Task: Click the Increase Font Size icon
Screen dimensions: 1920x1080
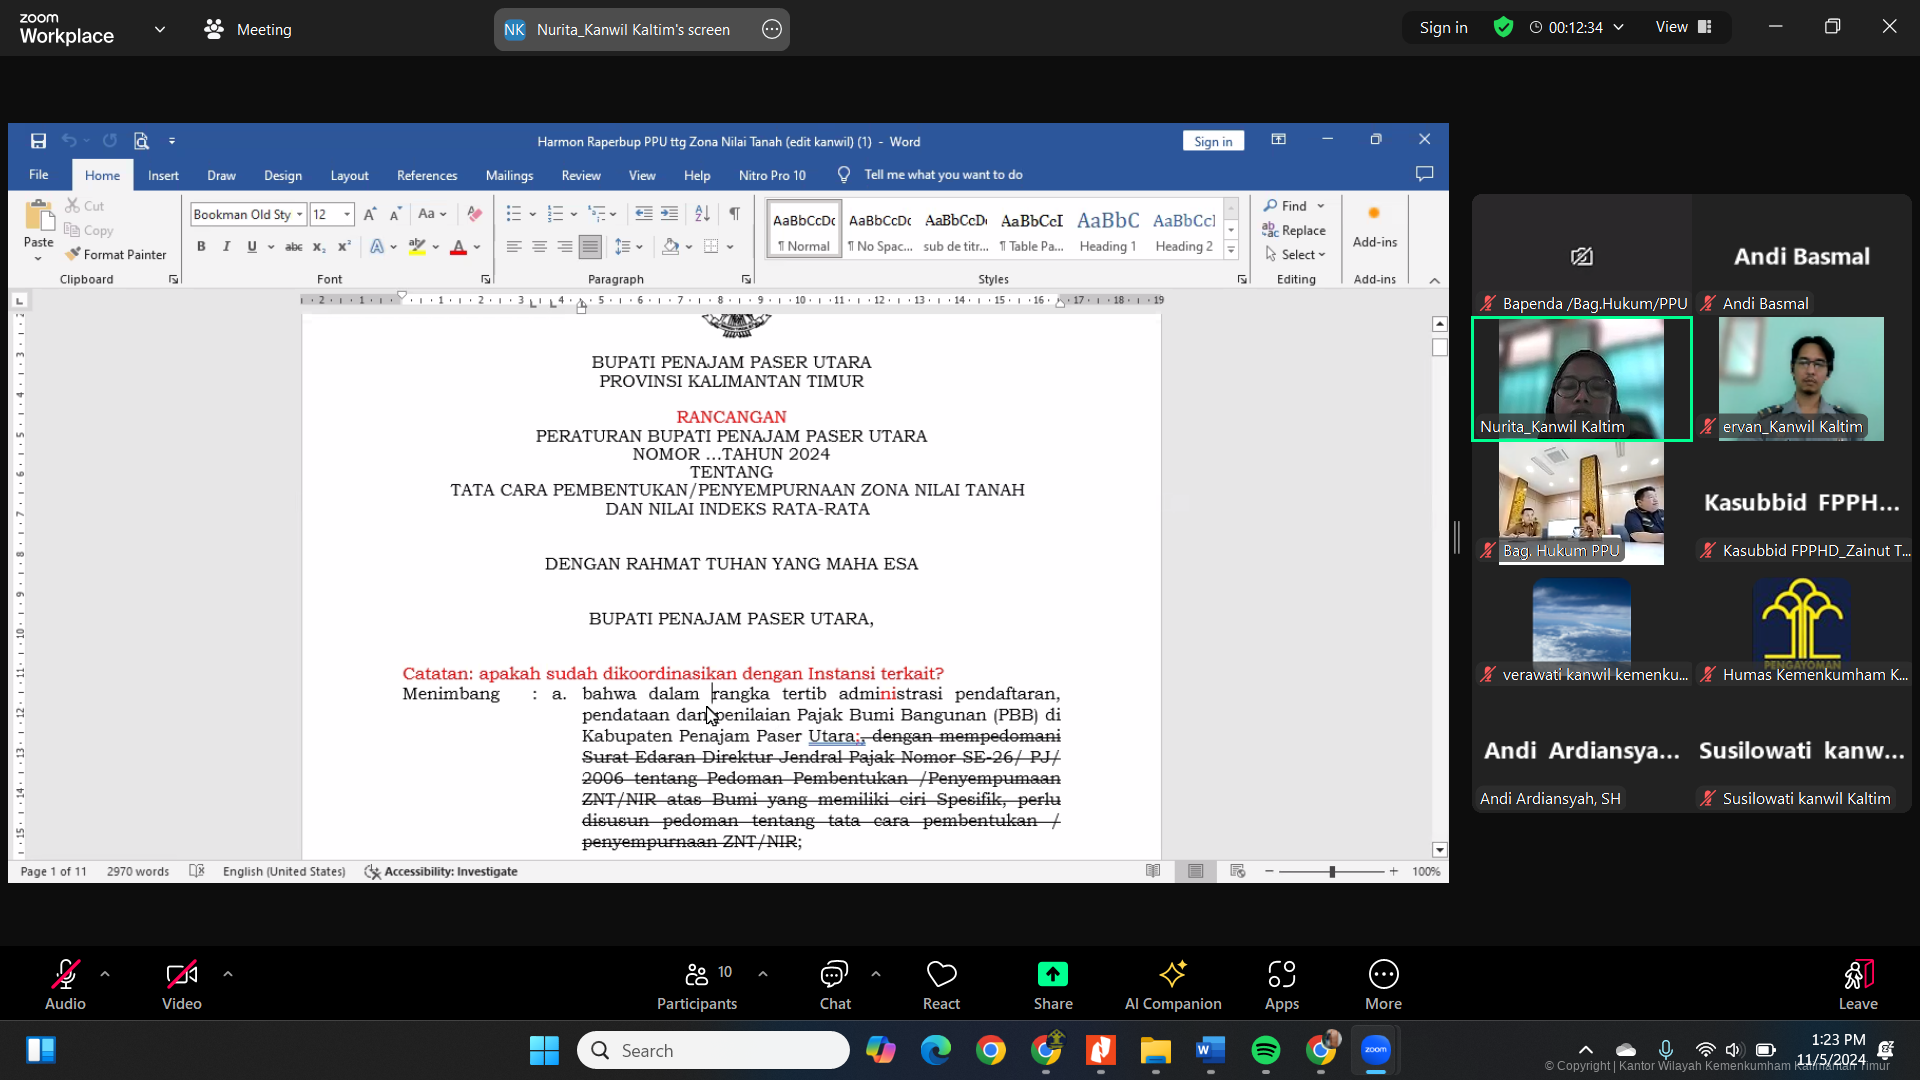Action: [370, 214]
